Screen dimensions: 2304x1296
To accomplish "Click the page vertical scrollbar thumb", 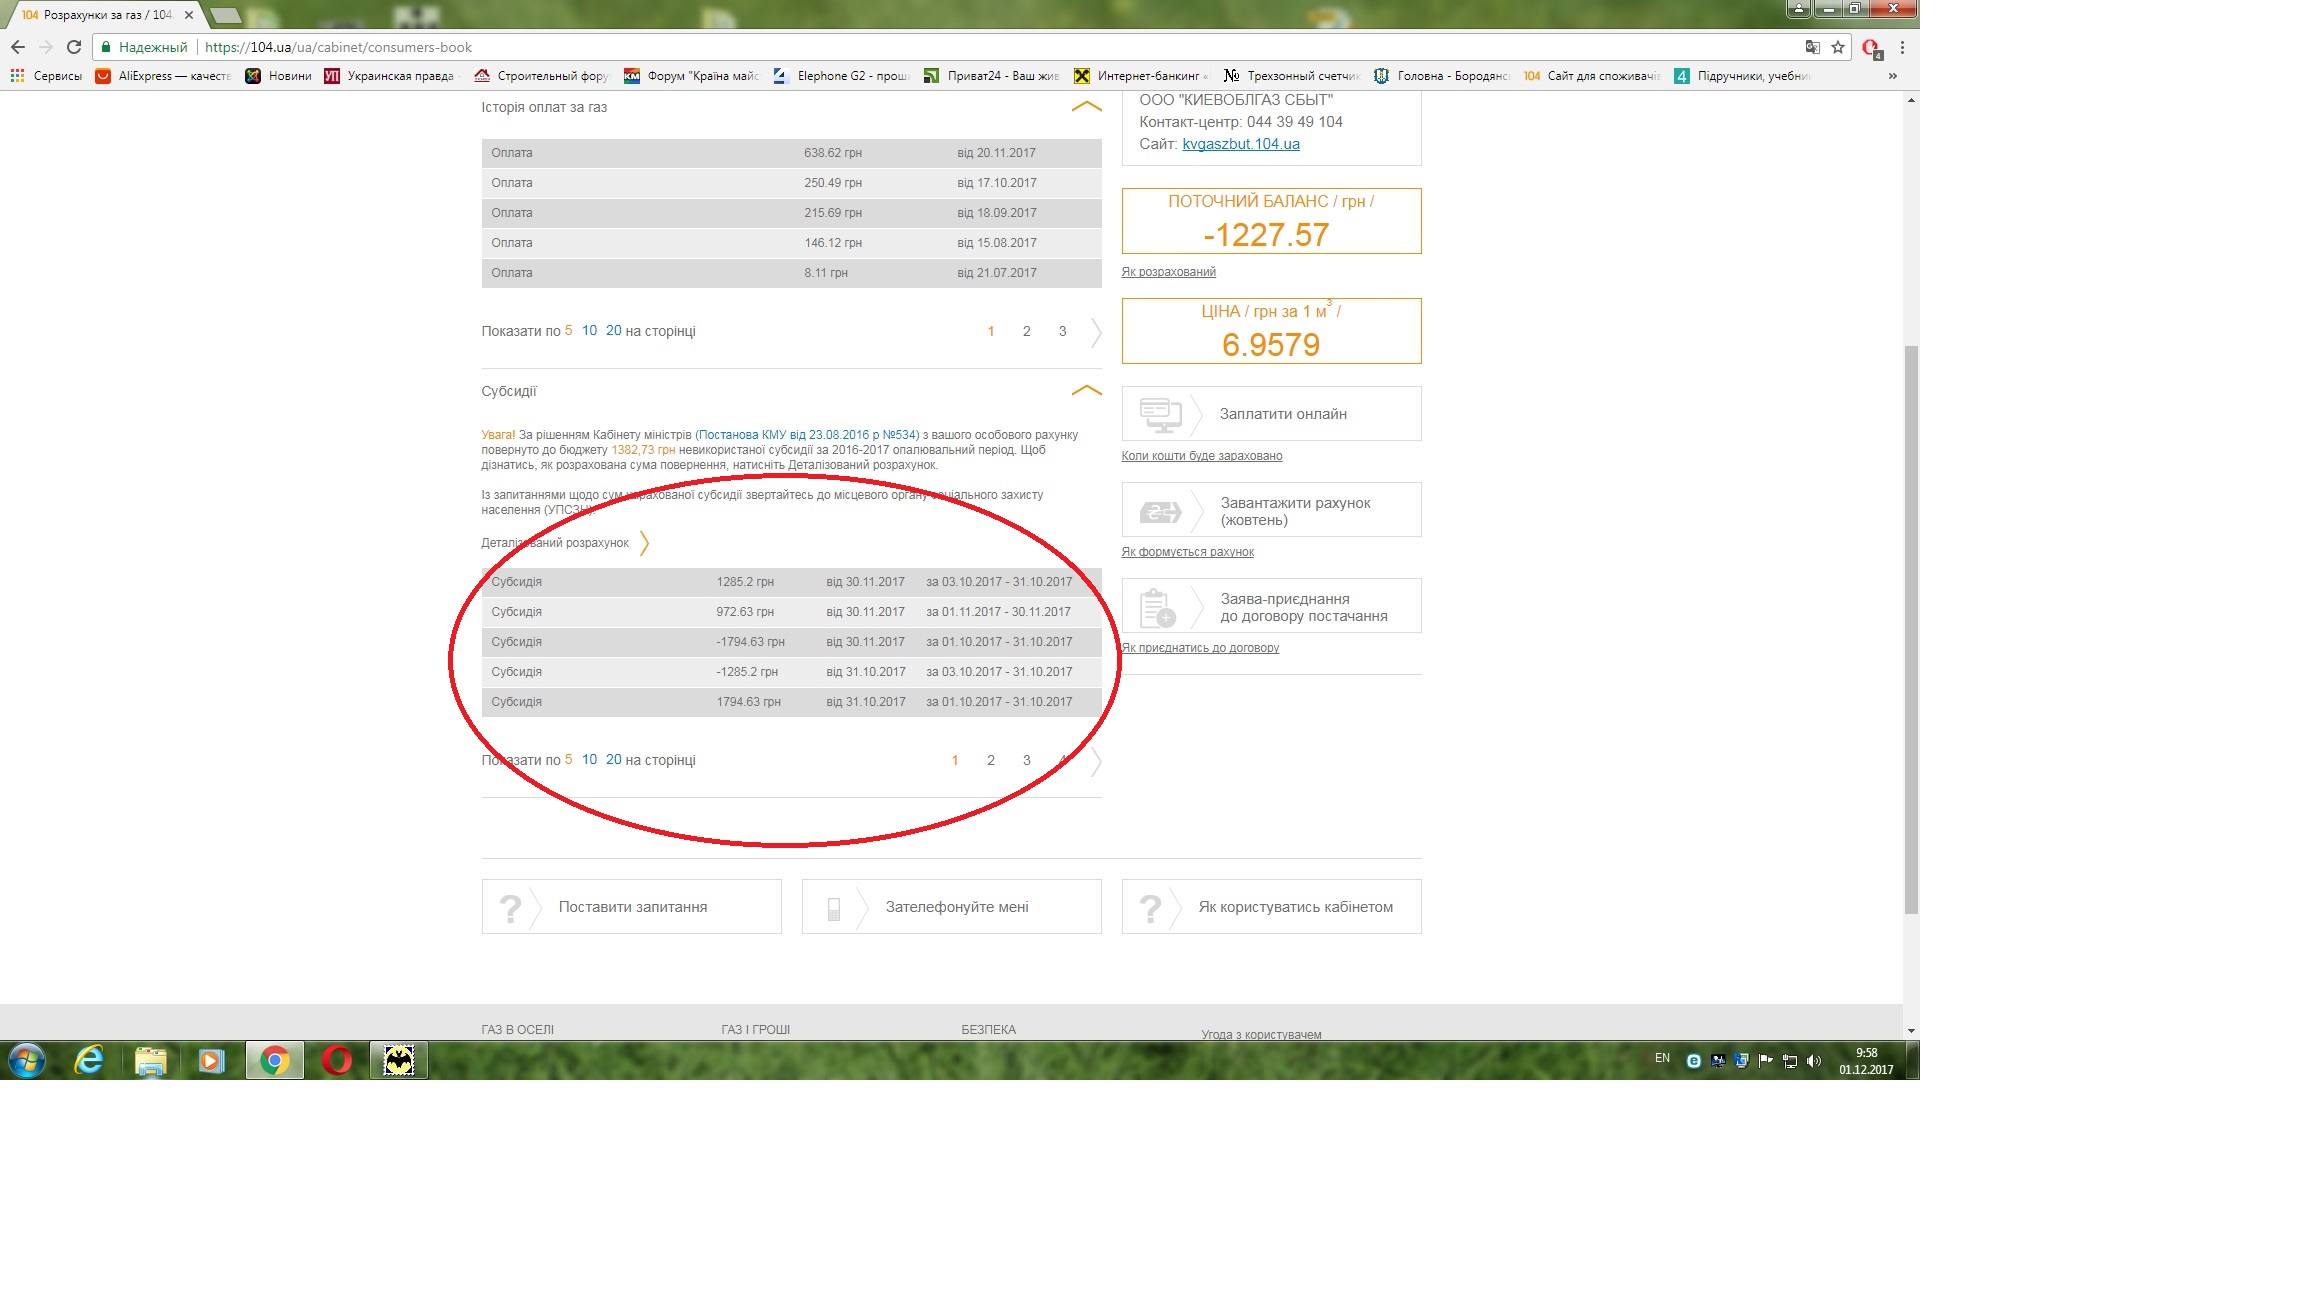I will click(1911, 630).
